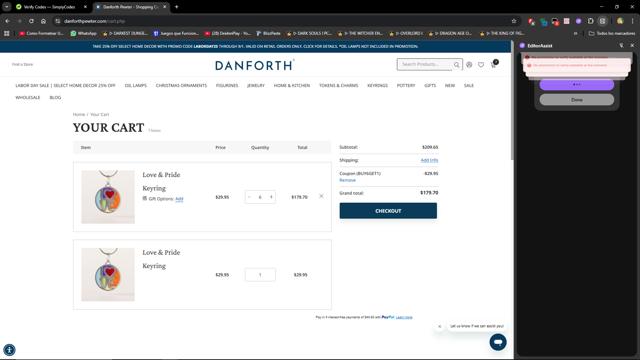Switch to the Verify Codes SimplyCodes tab
The width and height of the screenshot is (640, 360).
click(x=49, y=7)
